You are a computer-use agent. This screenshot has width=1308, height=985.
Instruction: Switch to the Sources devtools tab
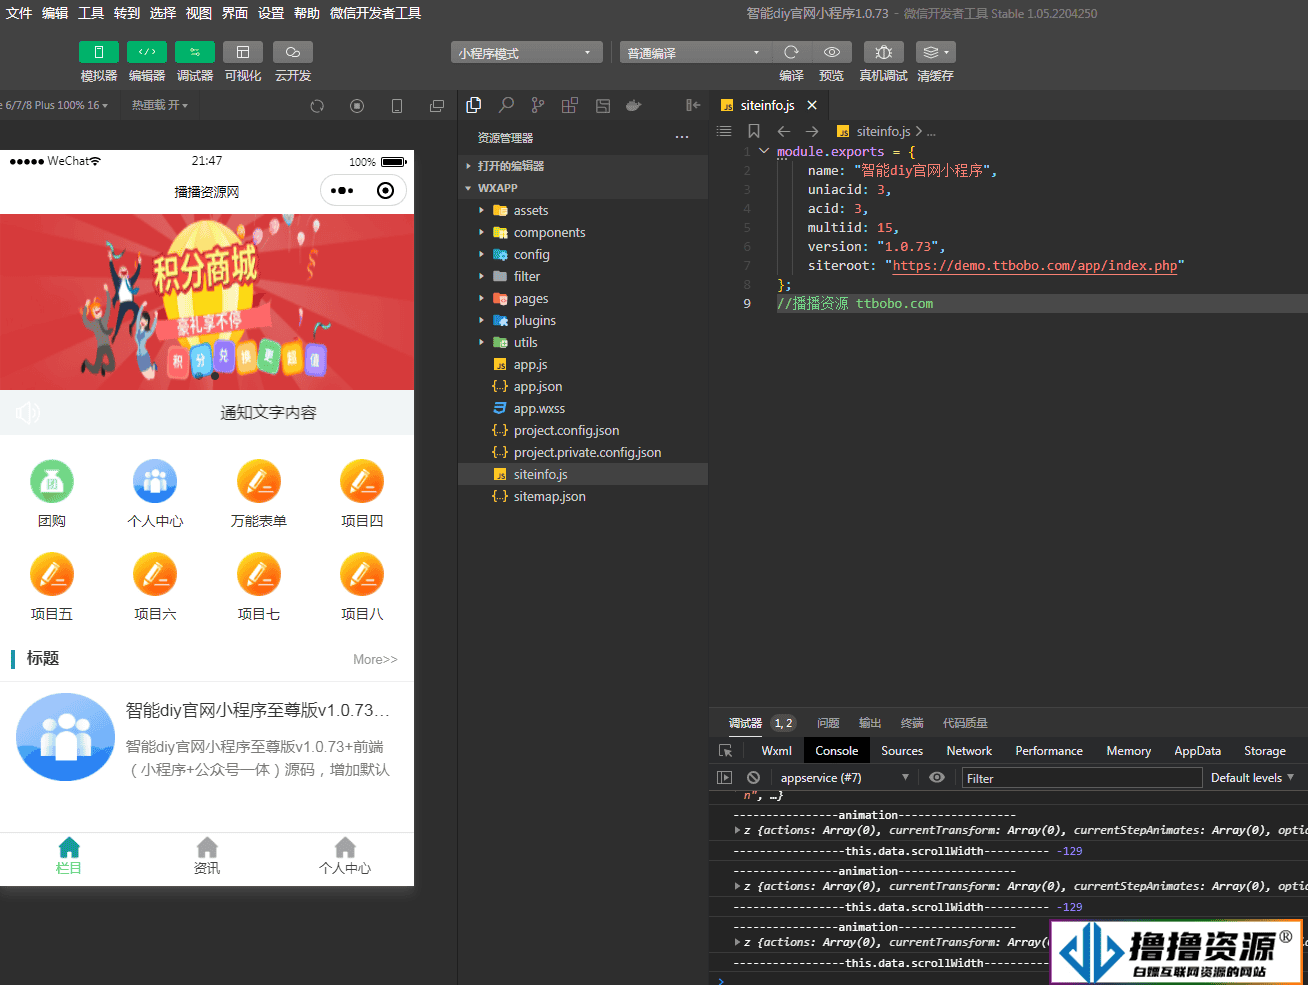click(902, 751)
